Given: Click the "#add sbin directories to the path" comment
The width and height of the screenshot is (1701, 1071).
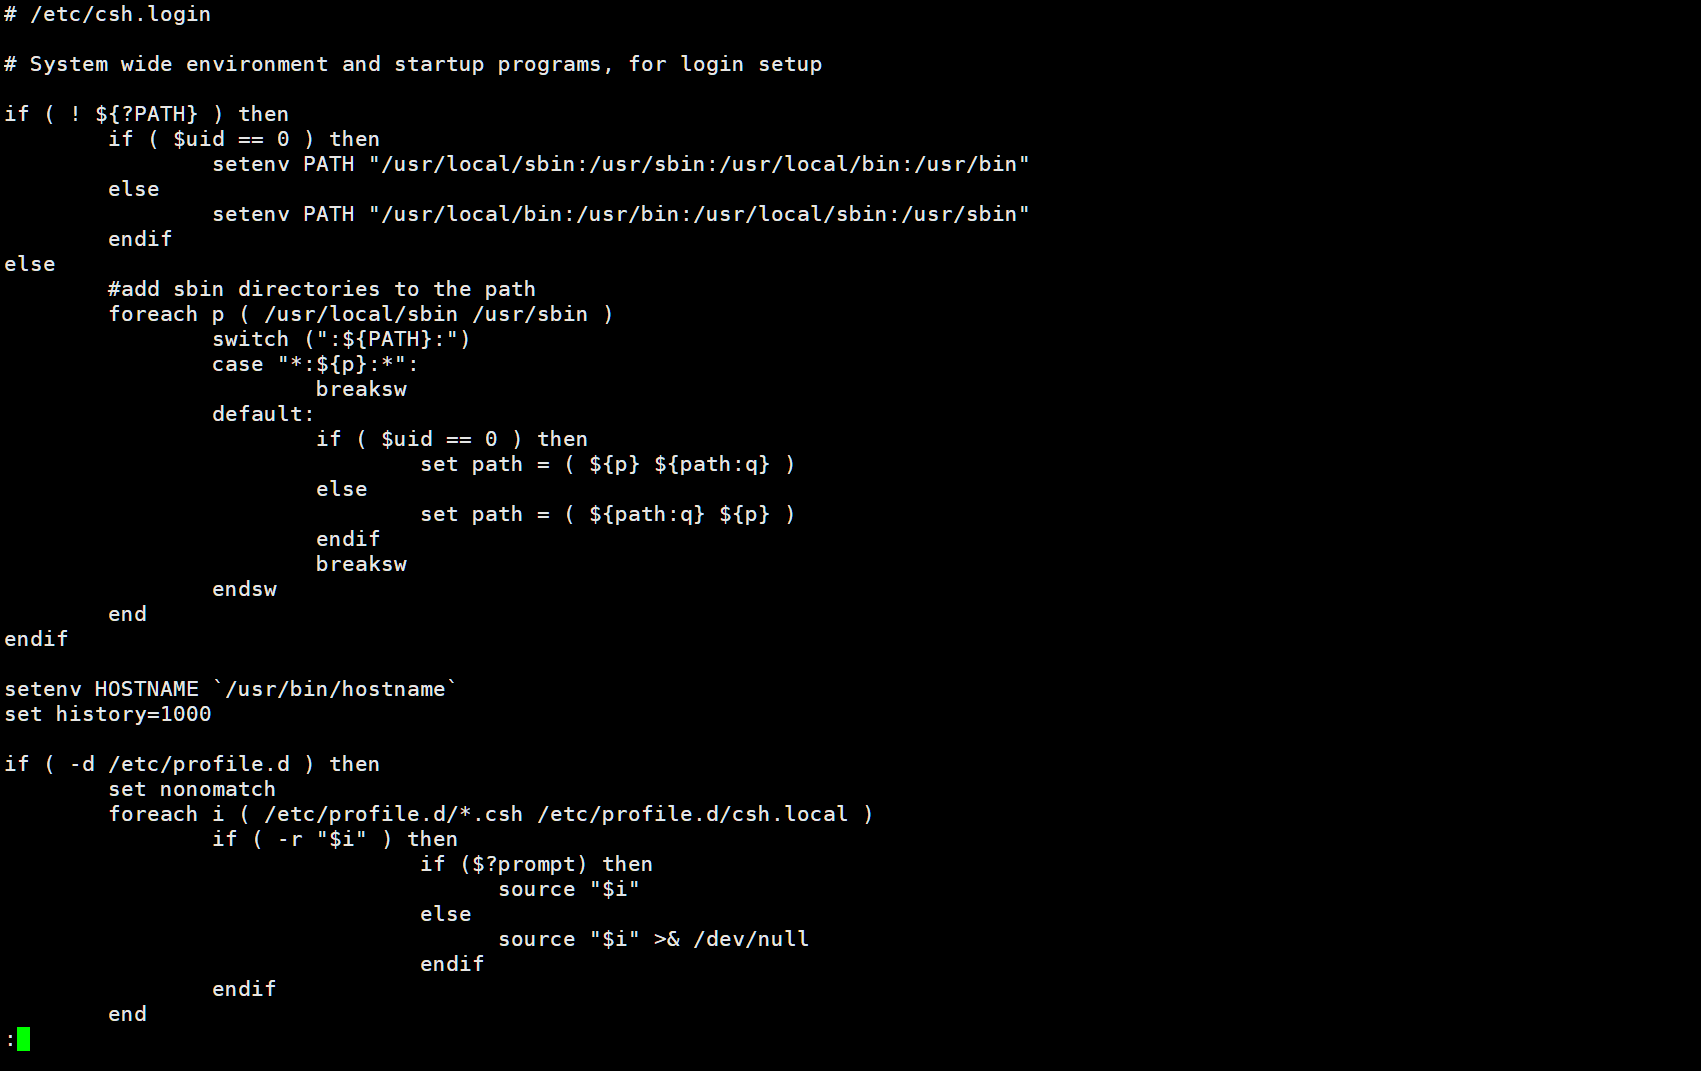Looking at the screenshot, I should click(x=321, y=289).
